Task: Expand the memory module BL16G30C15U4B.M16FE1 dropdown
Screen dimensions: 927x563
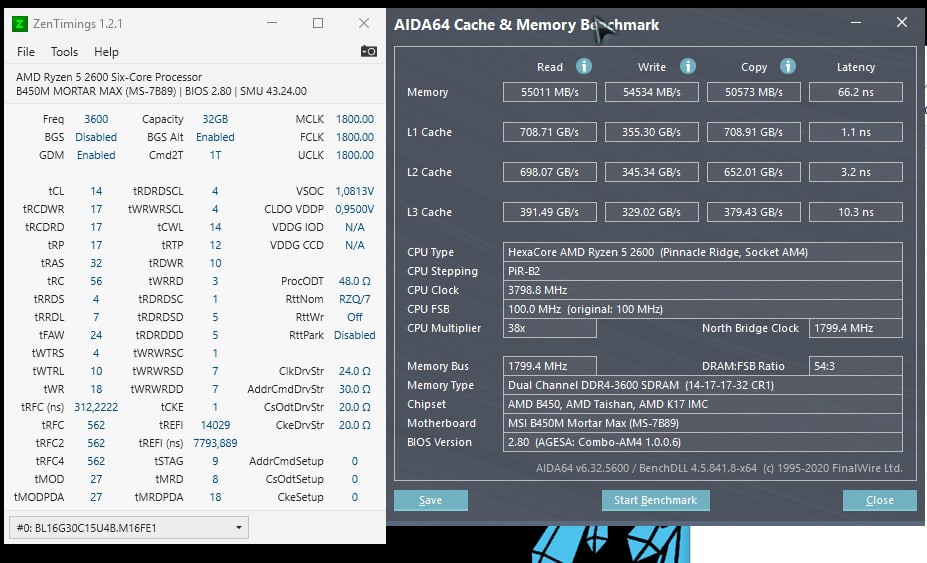Action: point(129,528)
